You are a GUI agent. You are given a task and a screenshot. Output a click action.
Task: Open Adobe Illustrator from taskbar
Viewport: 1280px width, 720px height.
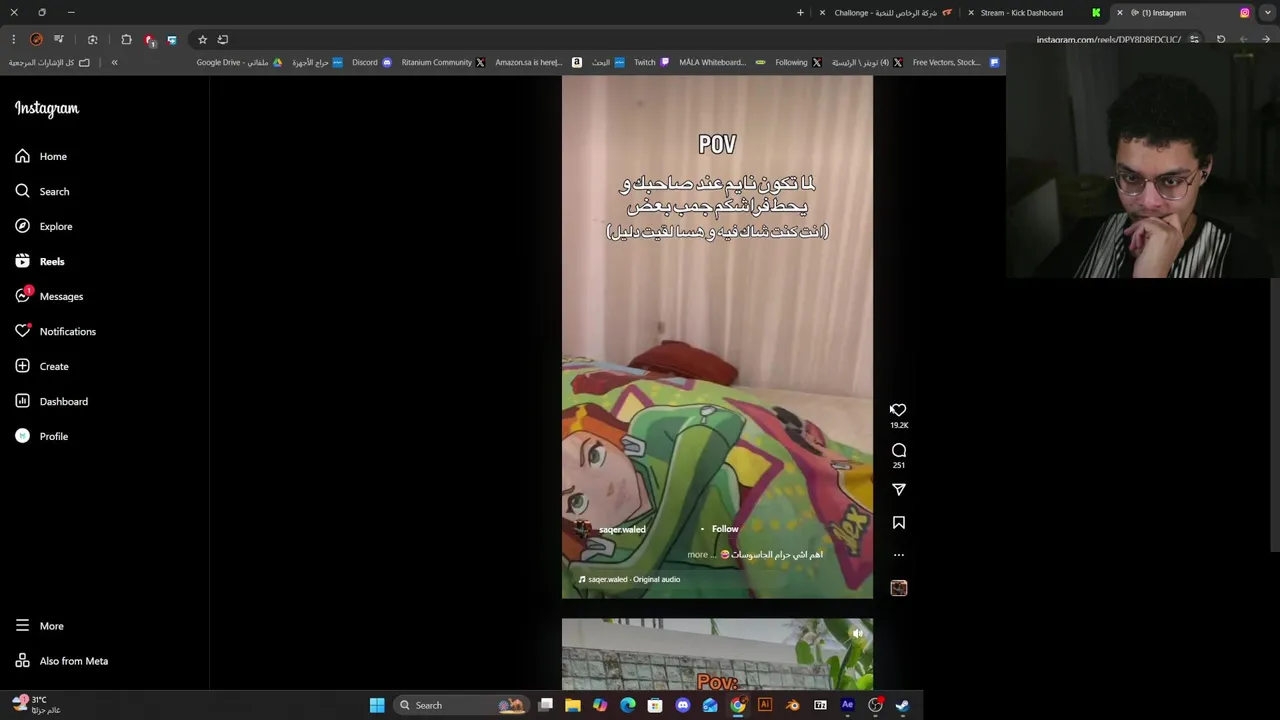[x=765, y=705]
